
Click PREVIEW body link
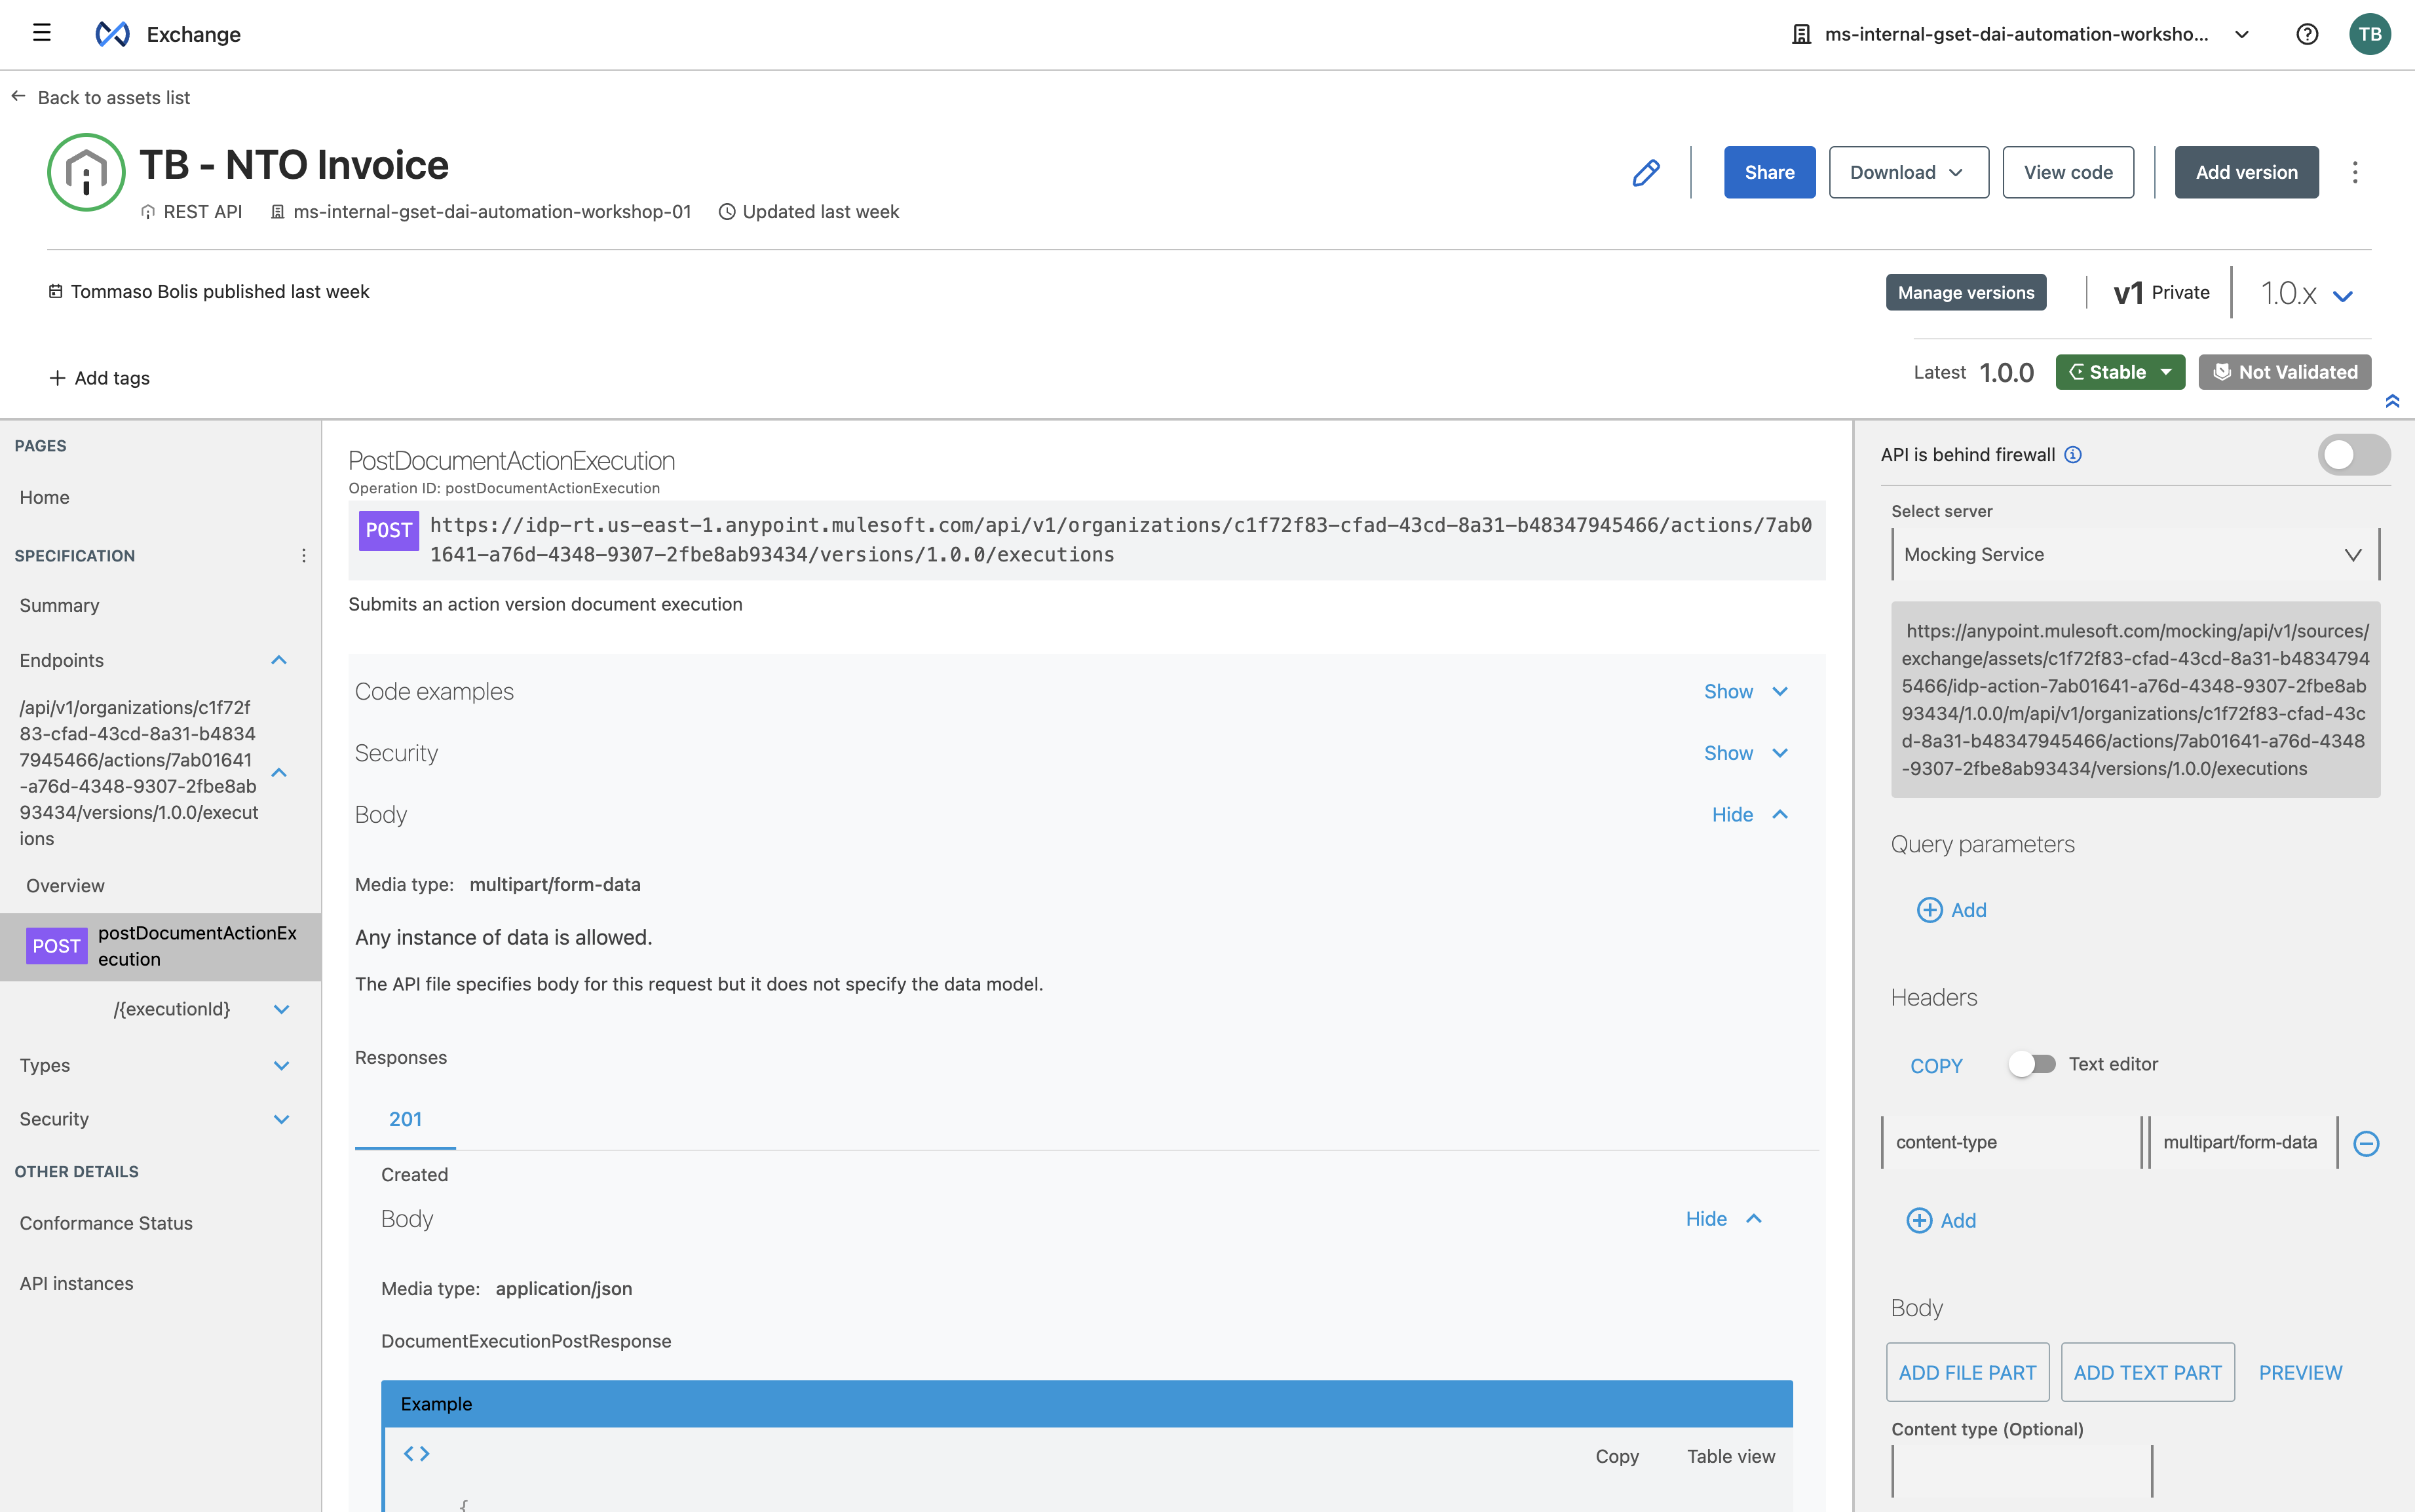coord(2300,1372)
